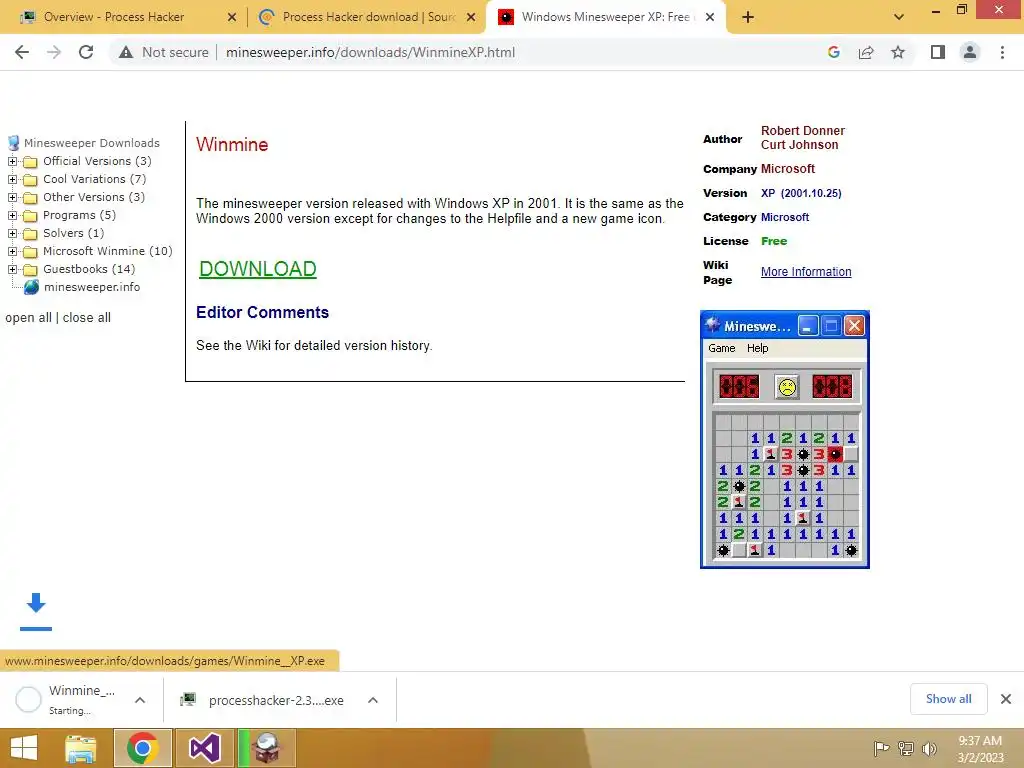The width and height of the screenshot is (1024, 768).
Task: Click the open all link
Action: point(28,317)
